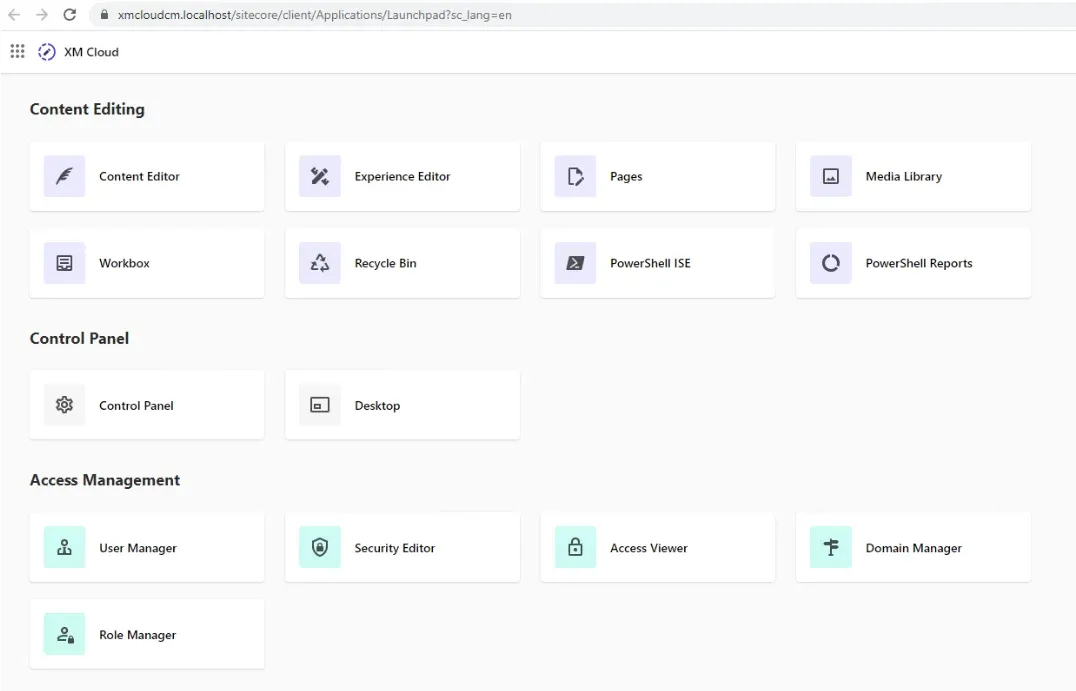
Task: Click the Content Editor feather icon
Action: point(65,176)
